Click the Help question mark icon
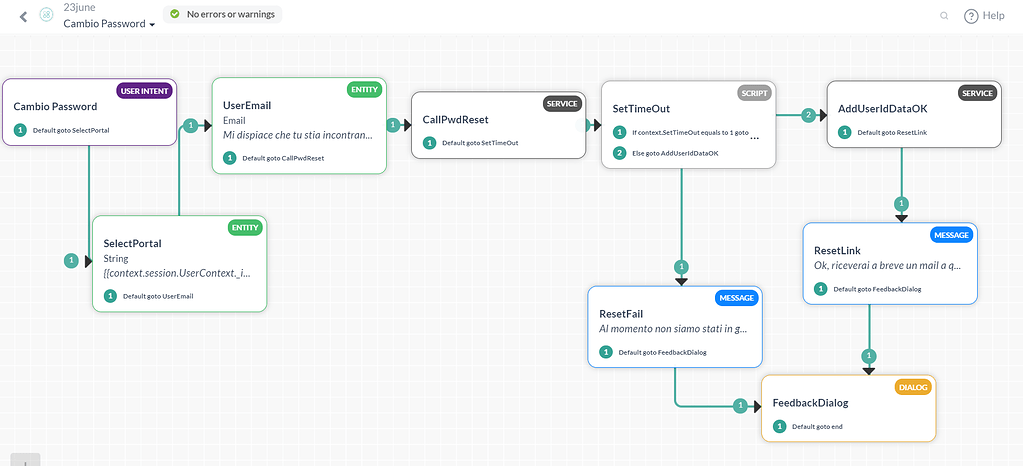 click(971, 16)
